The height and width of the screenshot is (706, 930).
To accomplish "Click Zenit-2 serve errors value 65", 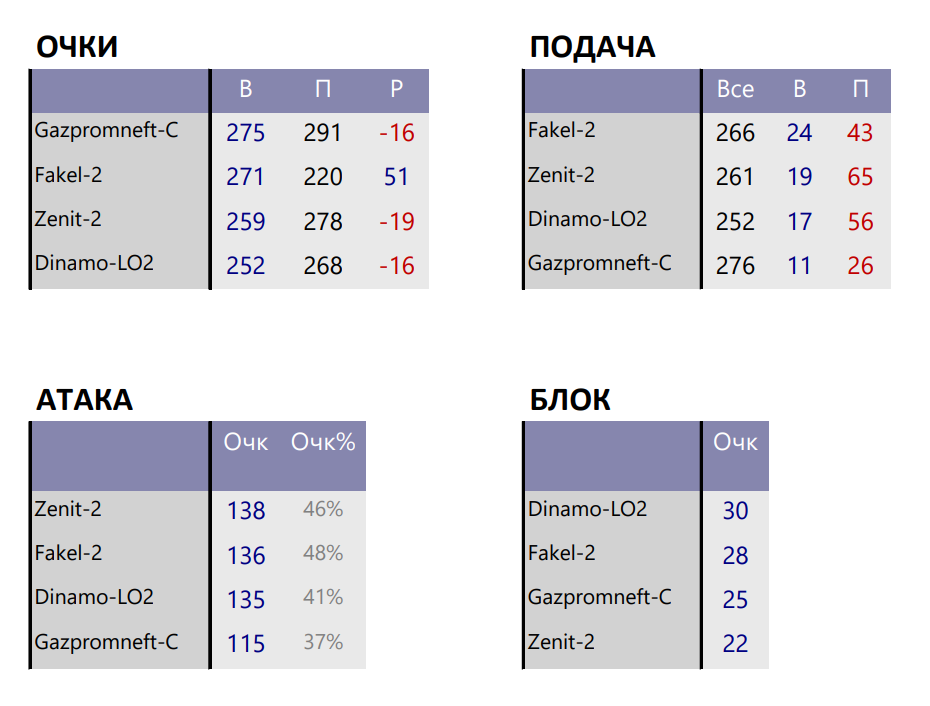I will (860, 177).
